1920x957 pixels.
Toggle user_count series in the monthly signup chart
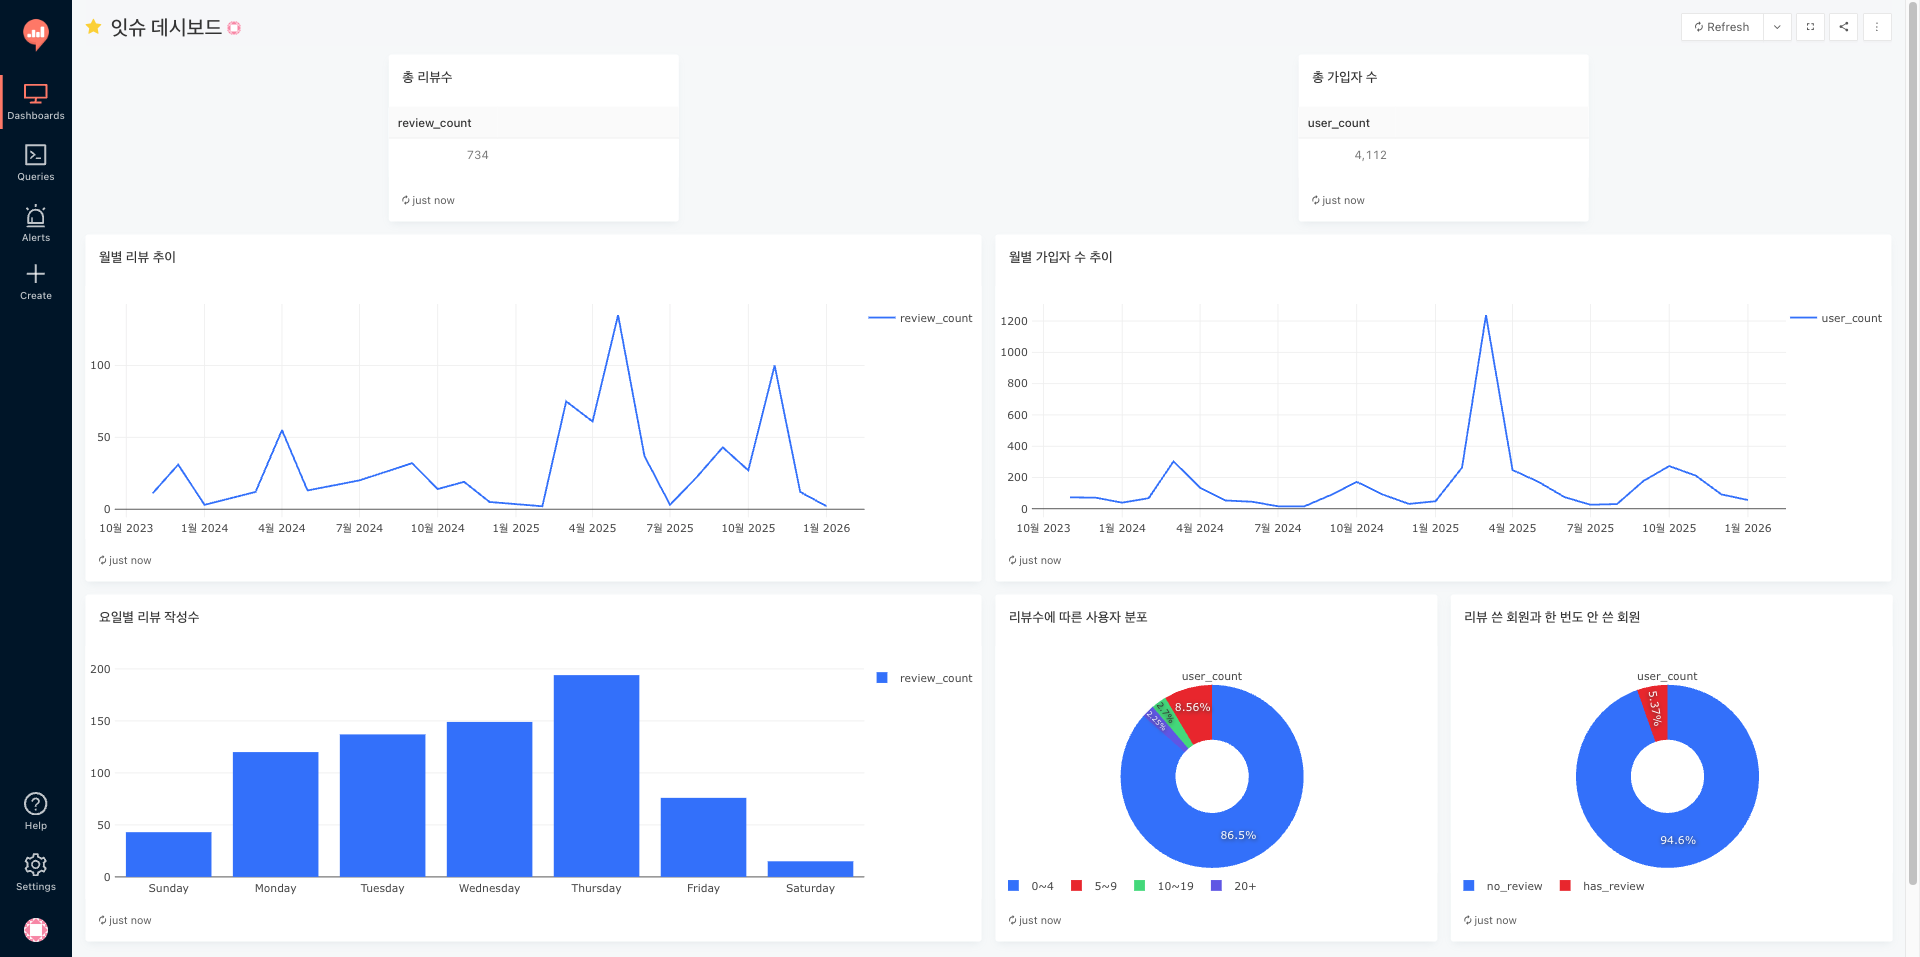coord(1836,318)
